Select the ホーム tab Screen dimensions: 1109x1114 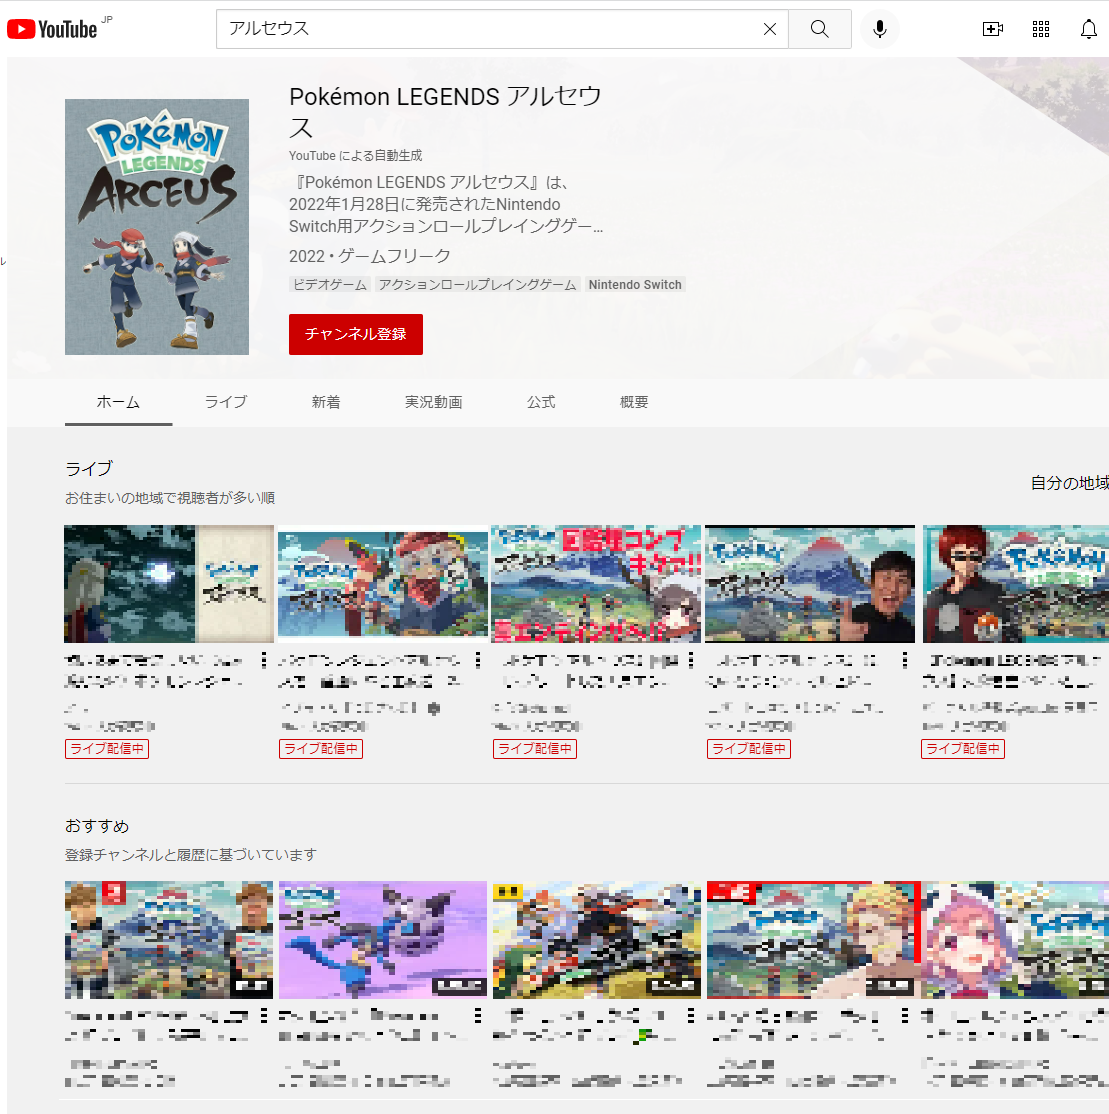118,402
